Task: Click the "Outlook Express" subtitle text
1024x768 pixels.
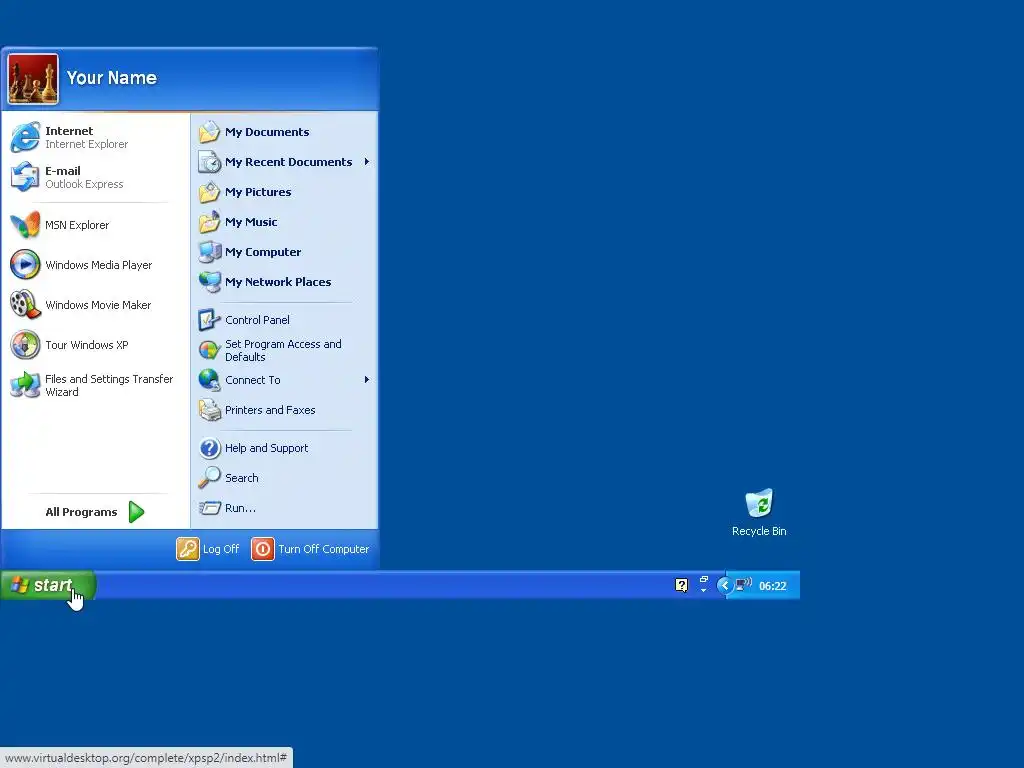Action: coord(84,184)
